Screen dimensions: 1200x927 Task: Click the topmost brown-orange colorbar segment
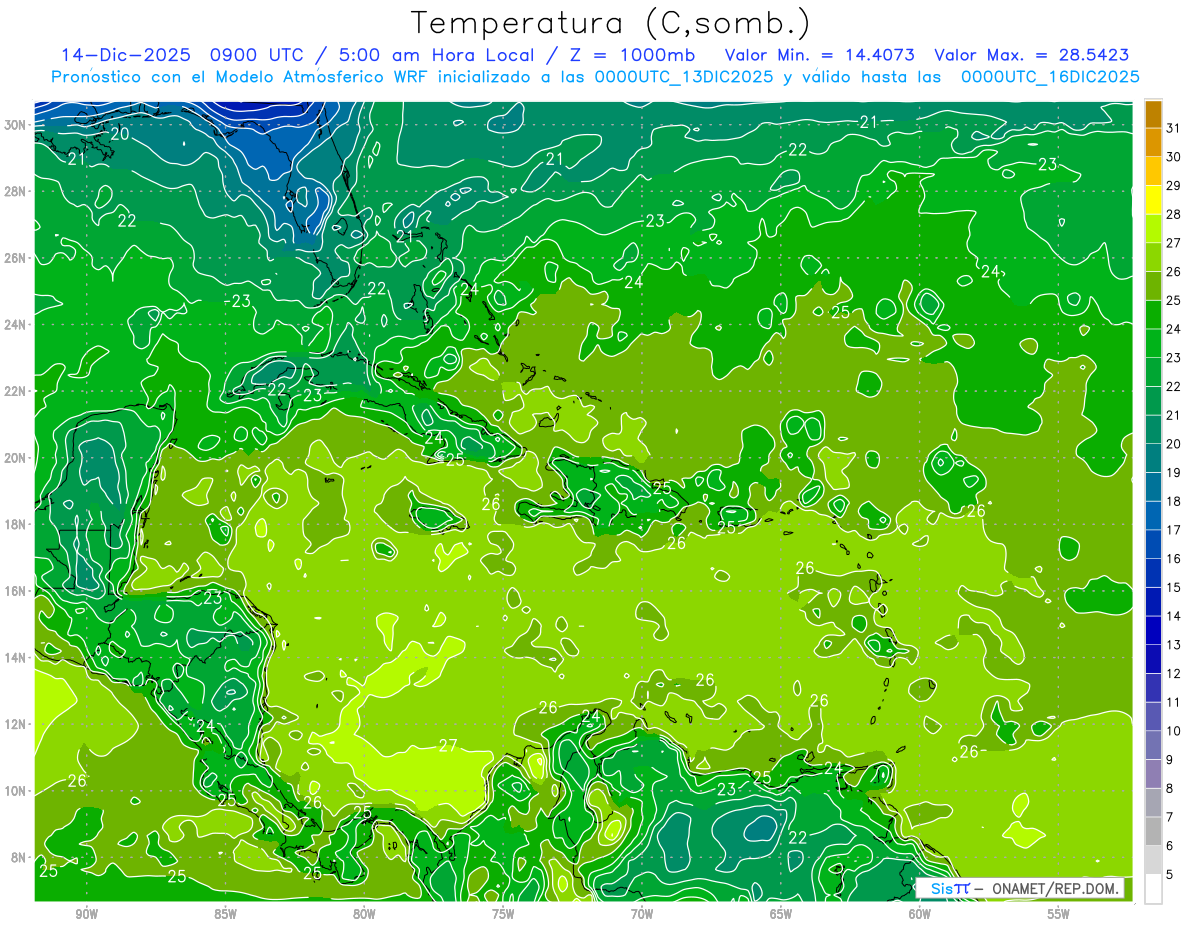[x=1153, y=113]
